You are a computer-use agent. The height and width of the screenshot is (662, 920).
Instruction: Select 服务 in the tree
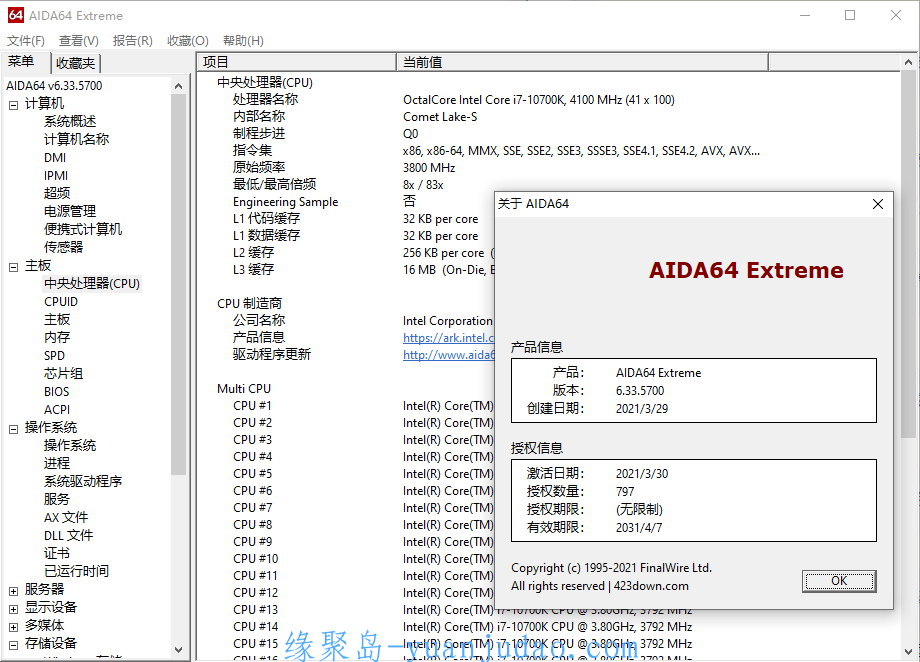click(x=57, y=499)
